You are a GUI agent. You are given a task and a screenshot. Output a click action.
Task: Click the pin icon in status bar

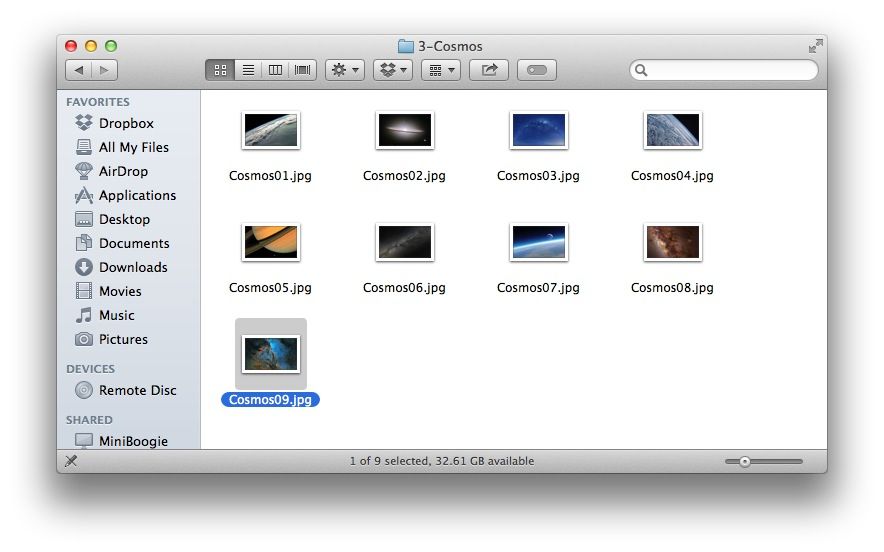[x=71, y=461]
